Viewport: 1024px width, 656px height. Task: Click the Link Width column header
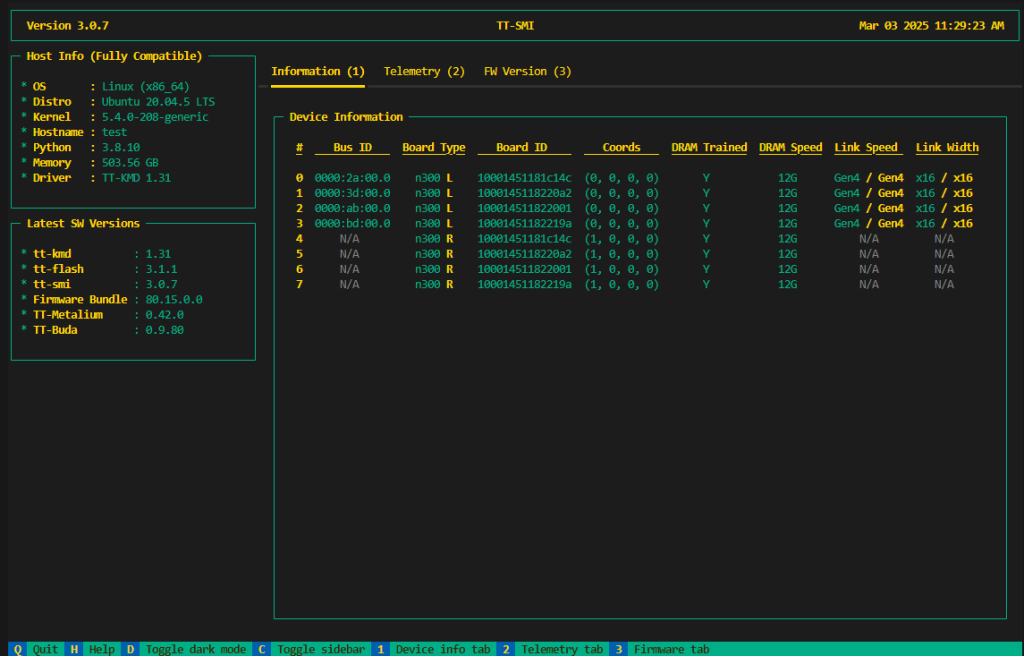click(x=946, y=147)
